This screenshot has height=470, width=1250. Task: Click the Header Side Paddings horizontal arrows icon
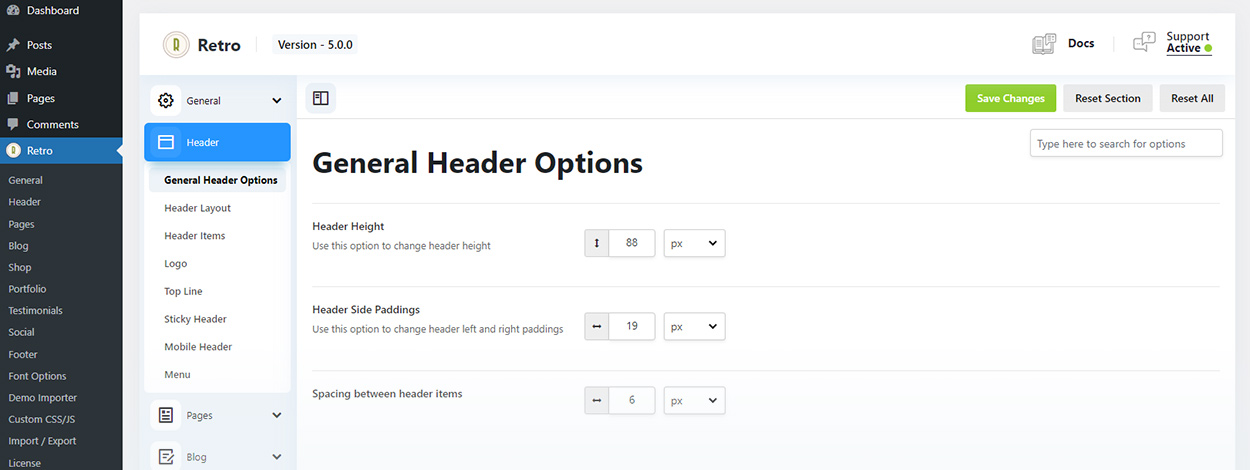point(597,327)
